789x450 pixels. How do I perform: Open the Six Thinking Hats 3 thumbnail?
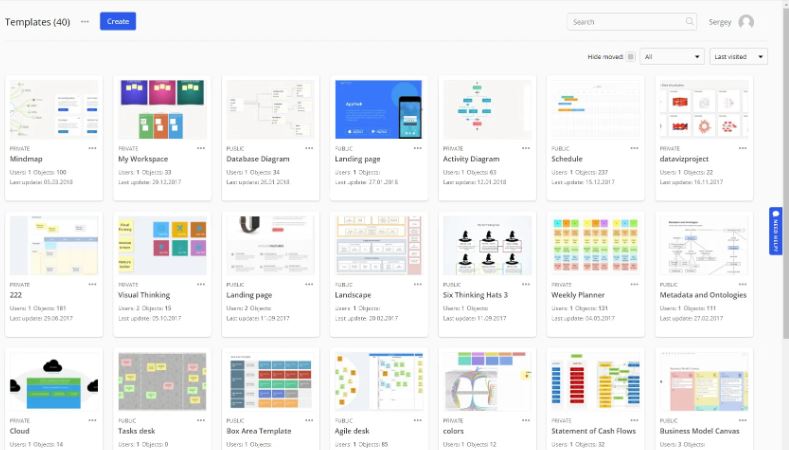pos(487,246)
